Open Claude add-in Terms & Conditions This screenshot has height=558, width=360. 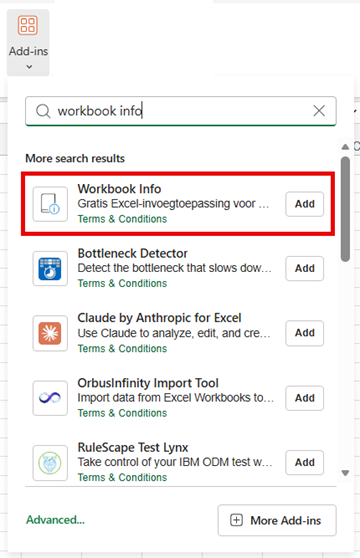point(122,348)
